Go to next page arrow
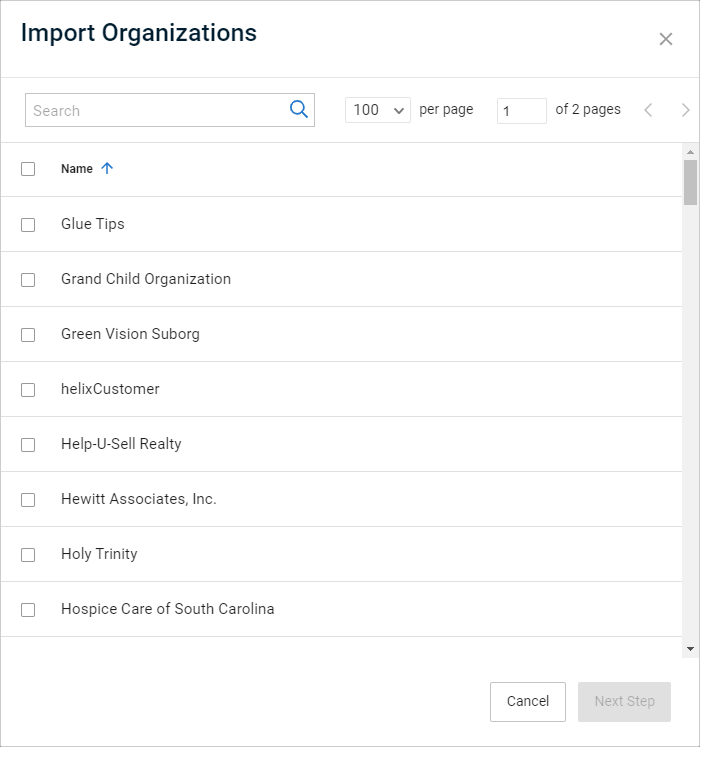The height and width of the screenshot is (782, 727). pyautogui.click(x=686, y=110)
